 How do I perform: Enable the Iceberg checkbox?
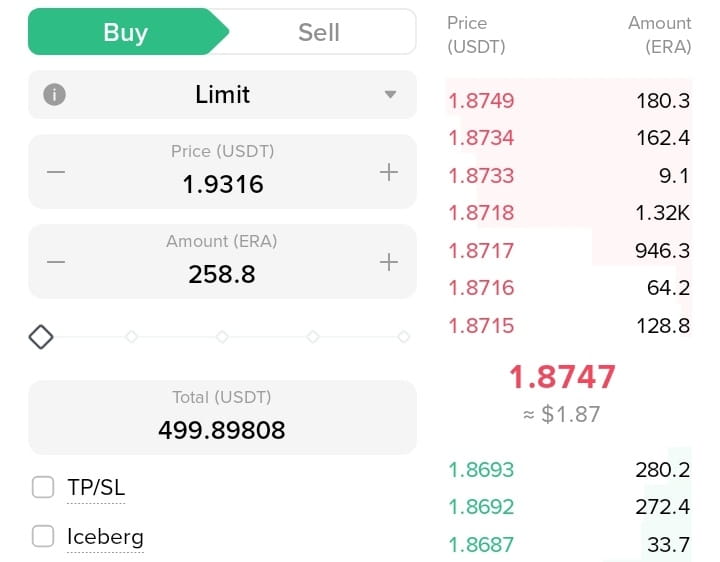click(x=43, y=536)
